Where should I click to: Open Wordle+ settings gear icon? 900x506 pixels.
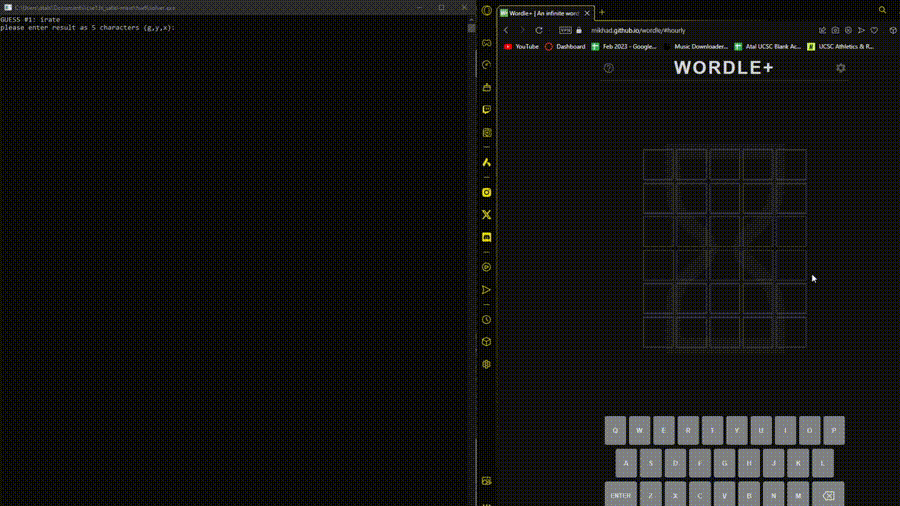tap(841, 68)
